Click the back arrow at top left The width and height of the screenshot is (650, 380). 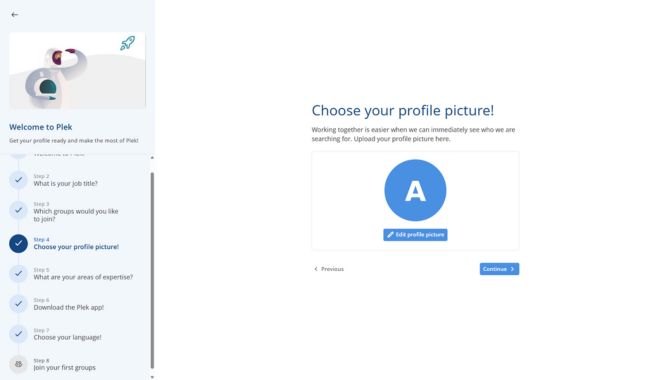point(15,15)
